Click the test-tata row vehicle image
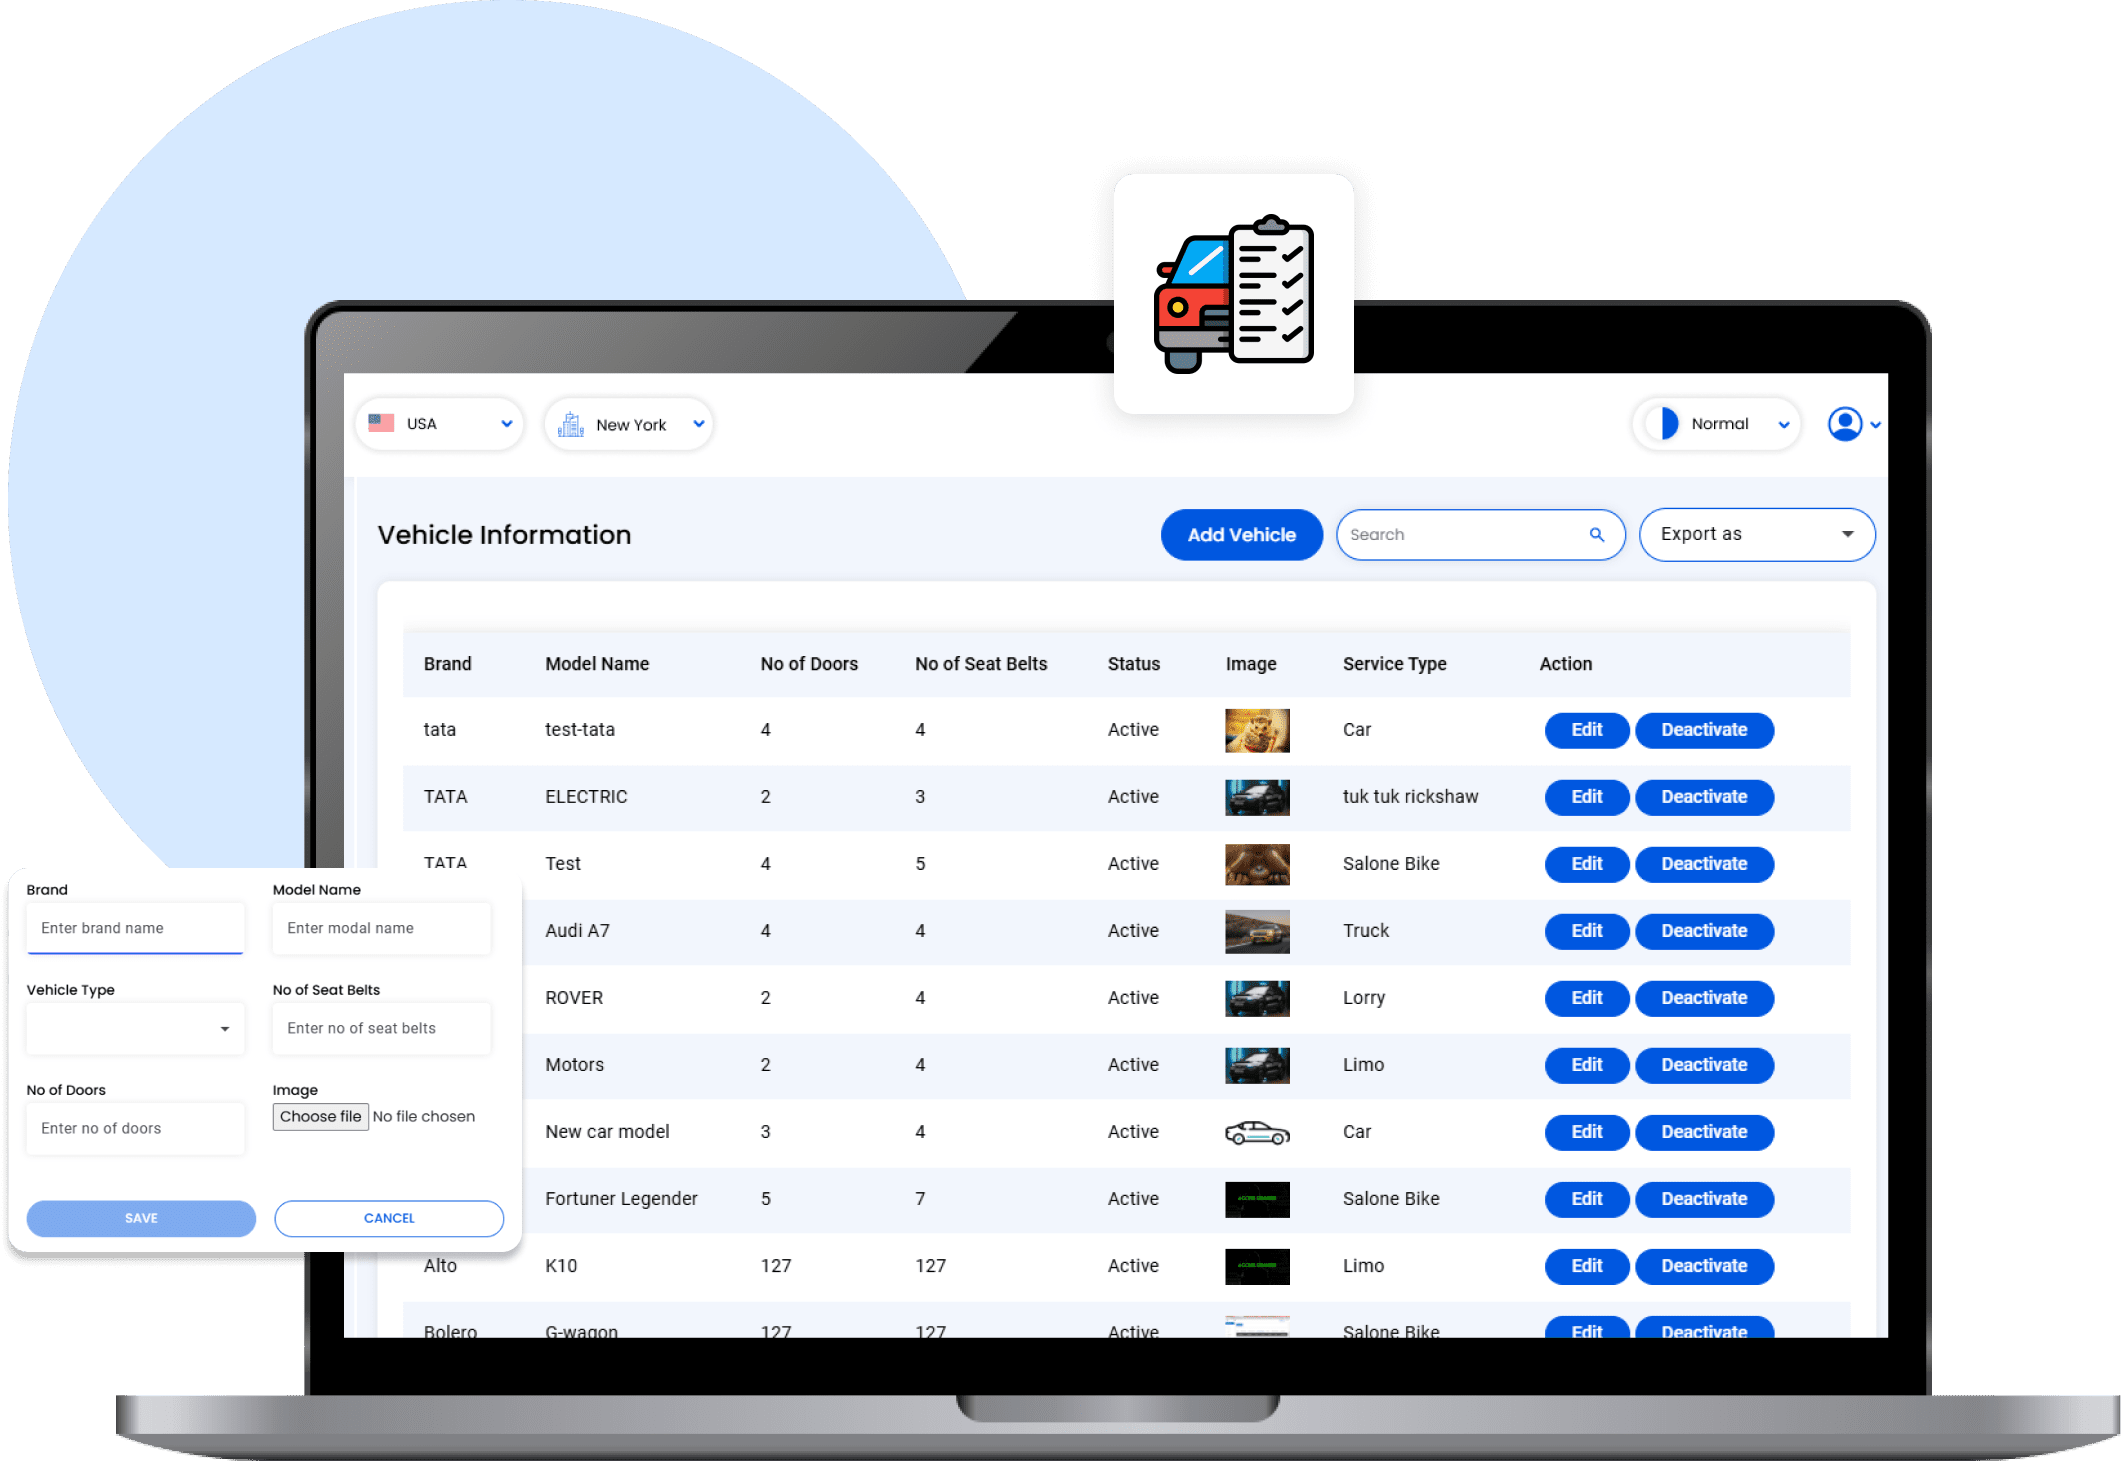 click(1256, 730)
